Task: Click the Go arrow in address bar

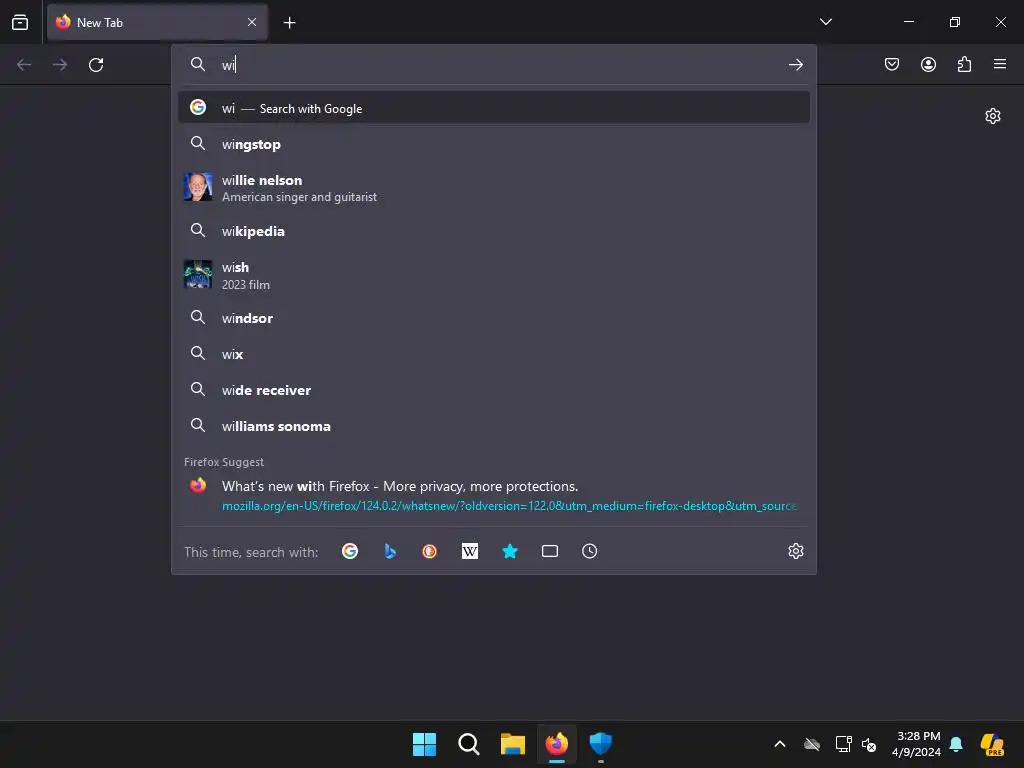Action: point(795,65)
